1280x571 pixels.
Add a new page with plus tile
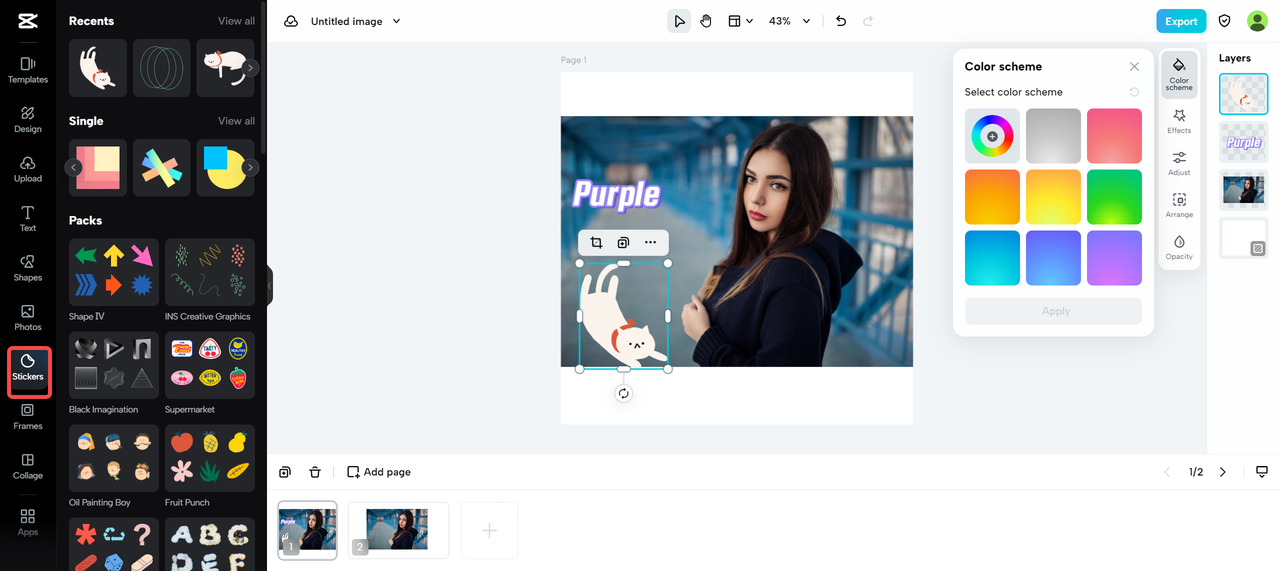click(489, 530)
